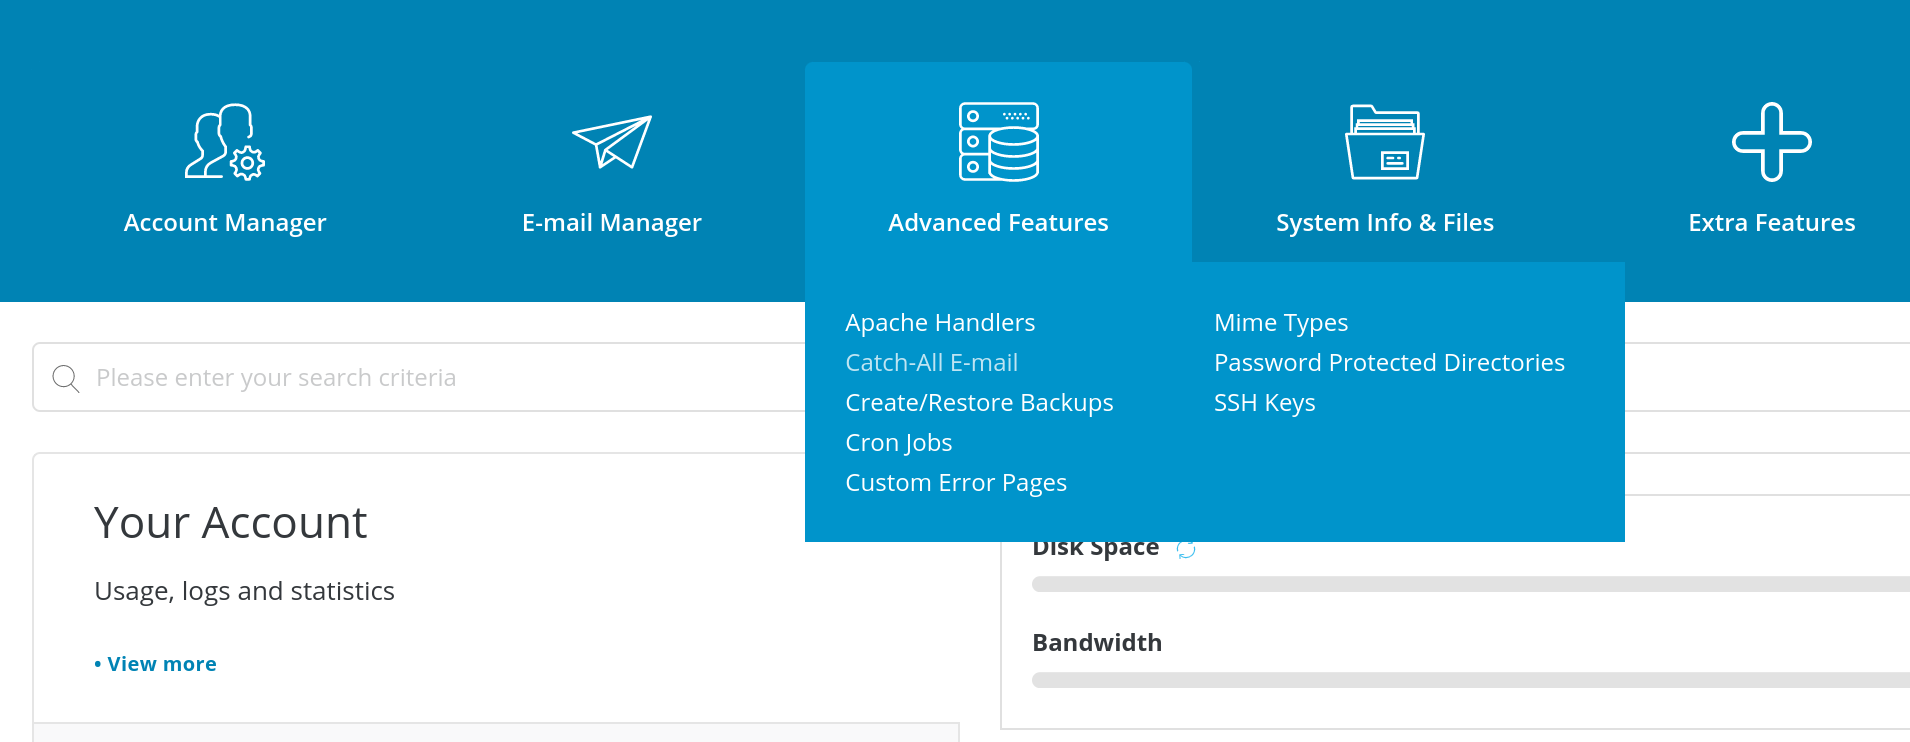The image size is (1910, 742).
Task: Open the Extra Features menu label
Action: coord(1771,222)
